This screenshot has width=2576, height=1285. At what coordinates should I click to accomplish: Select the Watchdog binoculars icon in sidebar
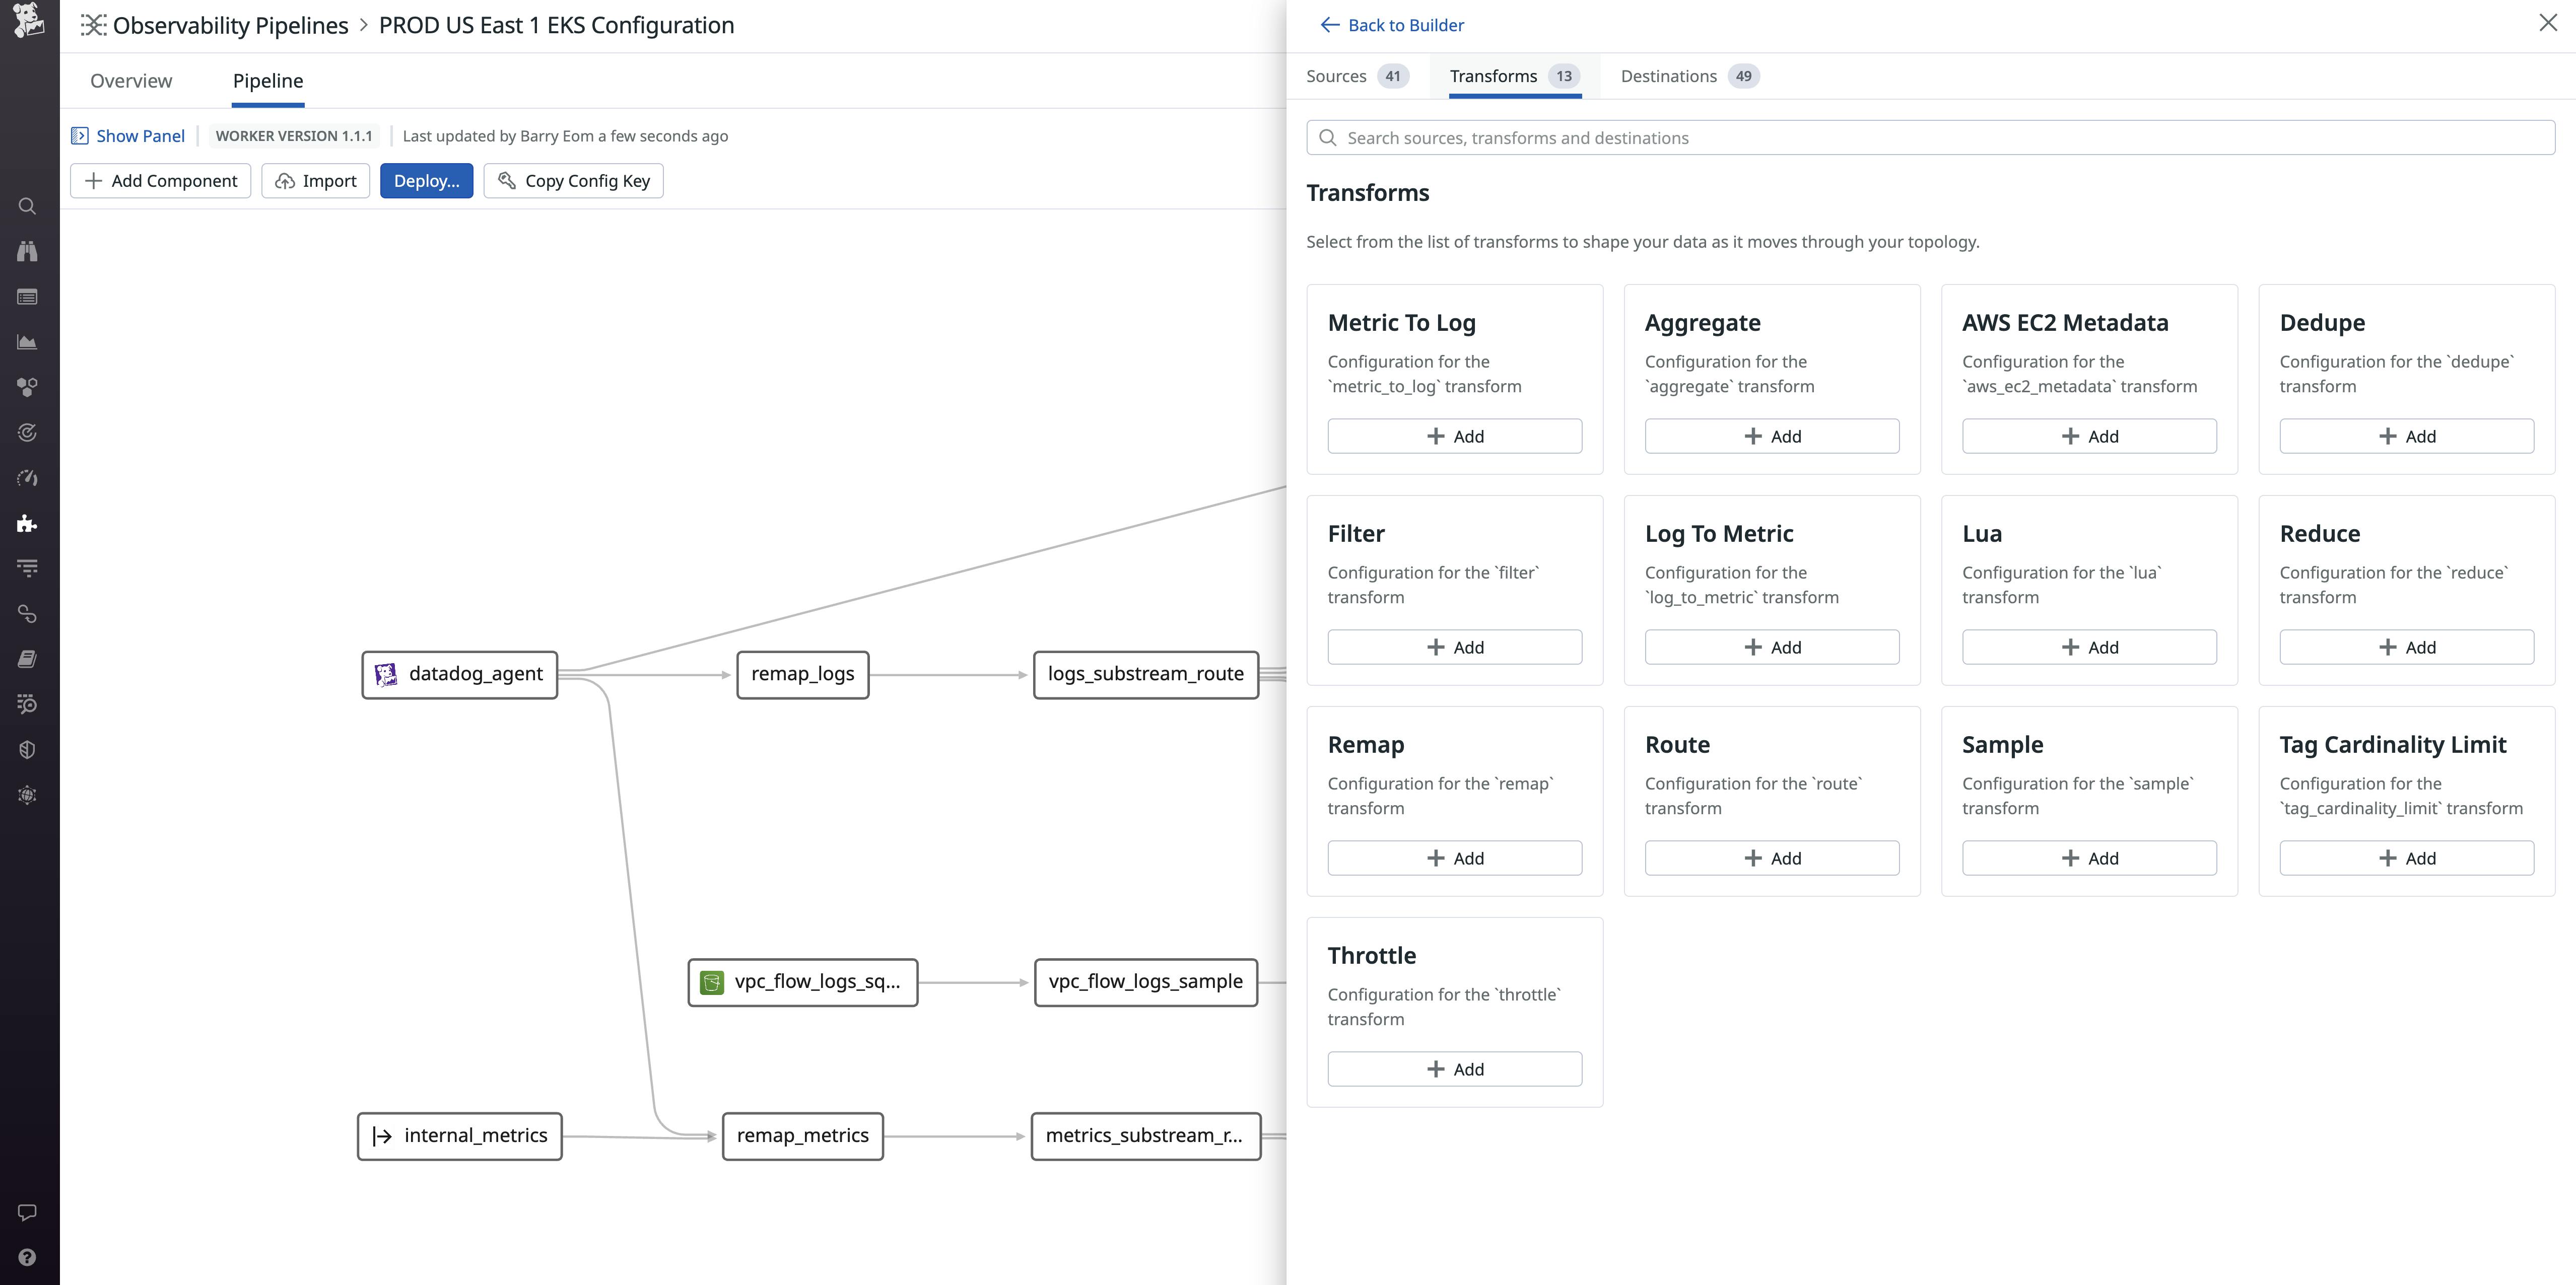(x=27, y=251)
